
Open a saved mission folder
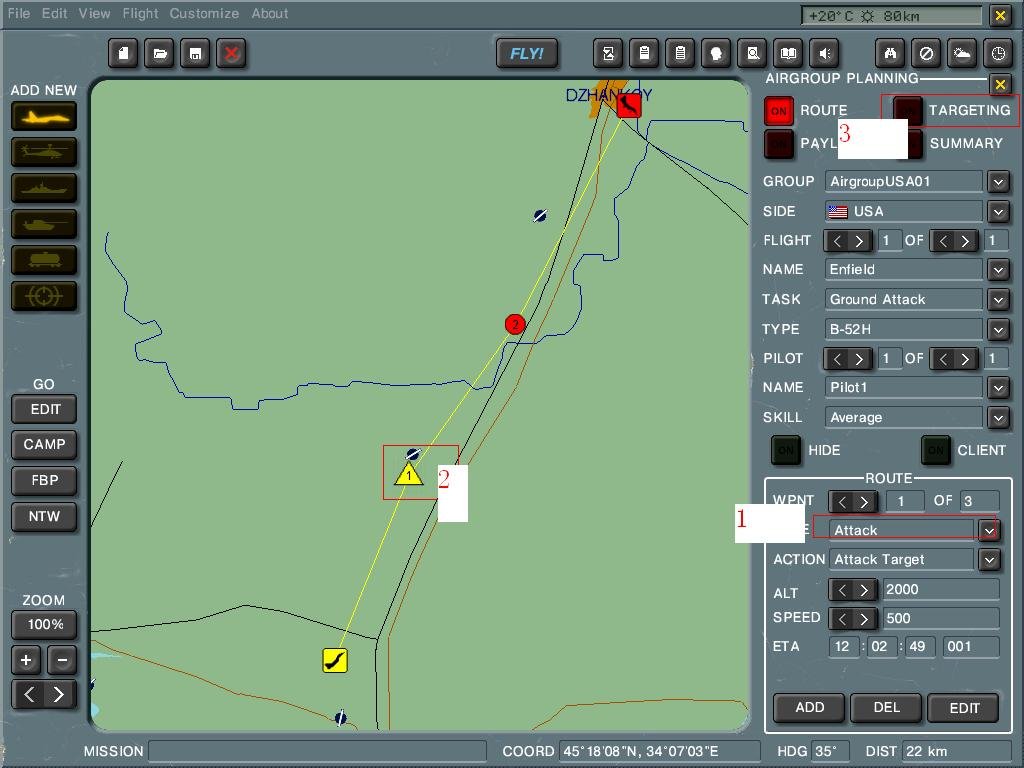tap(159, 54)
